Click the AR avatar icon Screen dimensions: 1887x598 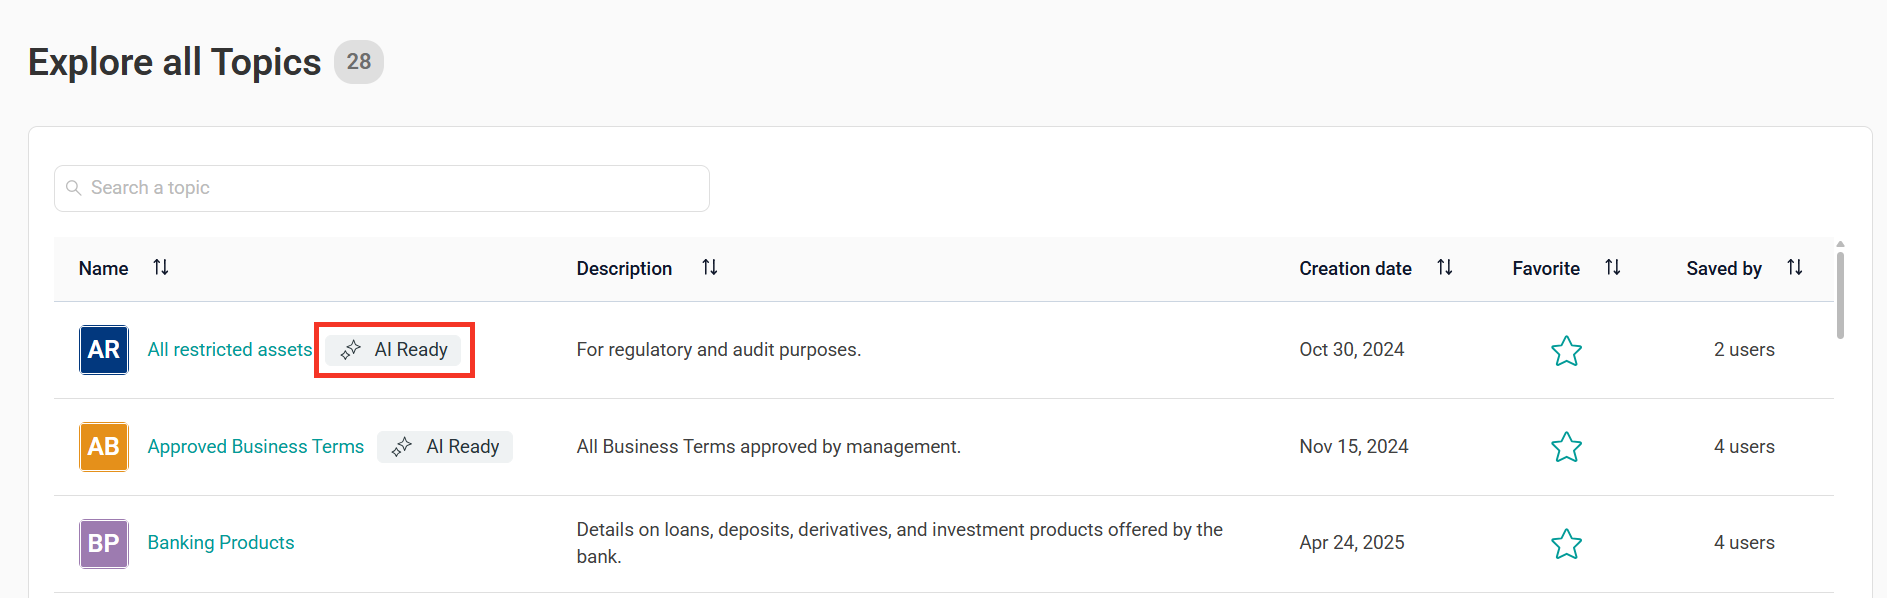(104, 350)
